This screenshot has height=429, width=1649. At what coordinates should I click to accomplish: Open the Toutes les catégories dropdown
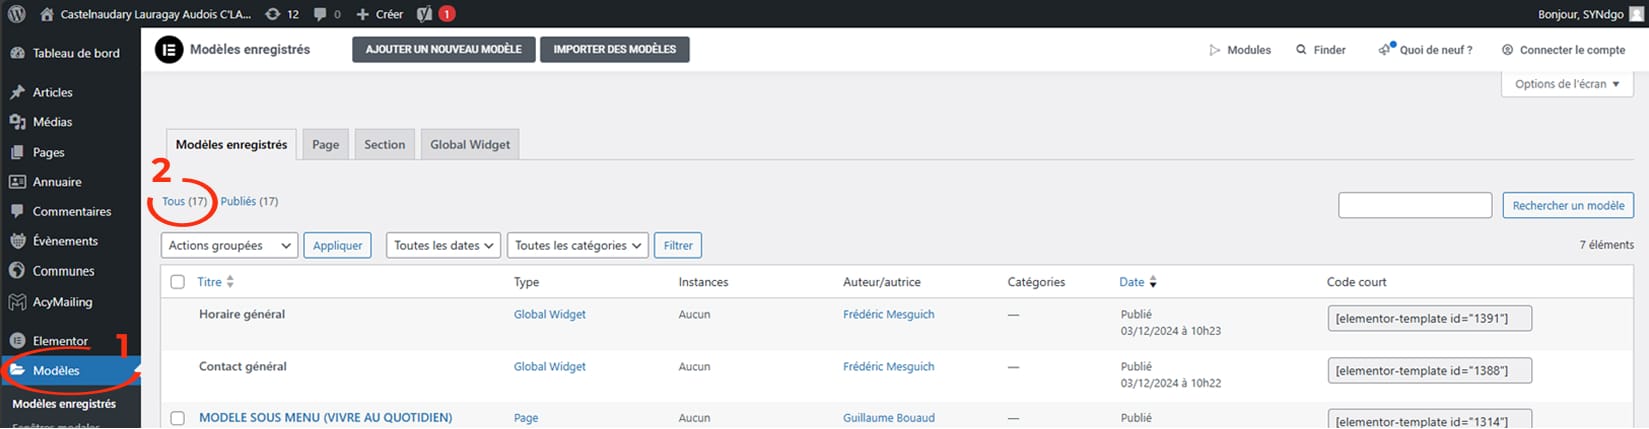[578, 245]
